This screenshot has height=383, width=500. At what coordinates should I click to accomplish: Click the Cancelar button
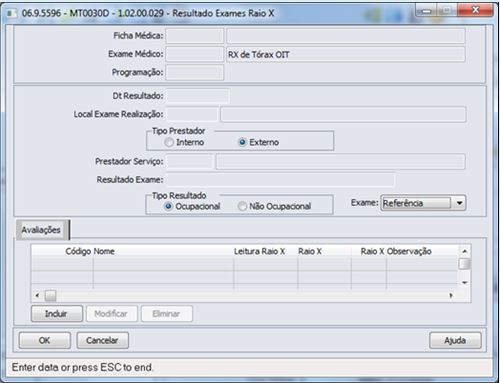[102, 340]
